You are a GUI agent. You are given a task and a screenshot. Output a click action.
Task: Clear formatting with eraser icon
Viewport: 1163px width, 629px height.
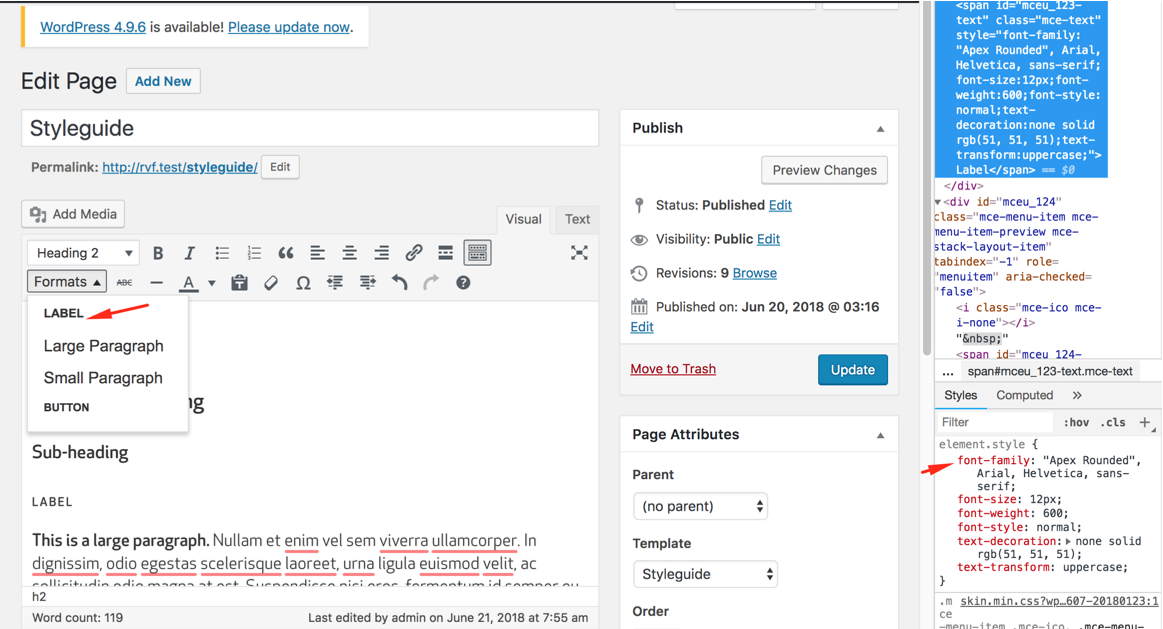pos(271,283)
